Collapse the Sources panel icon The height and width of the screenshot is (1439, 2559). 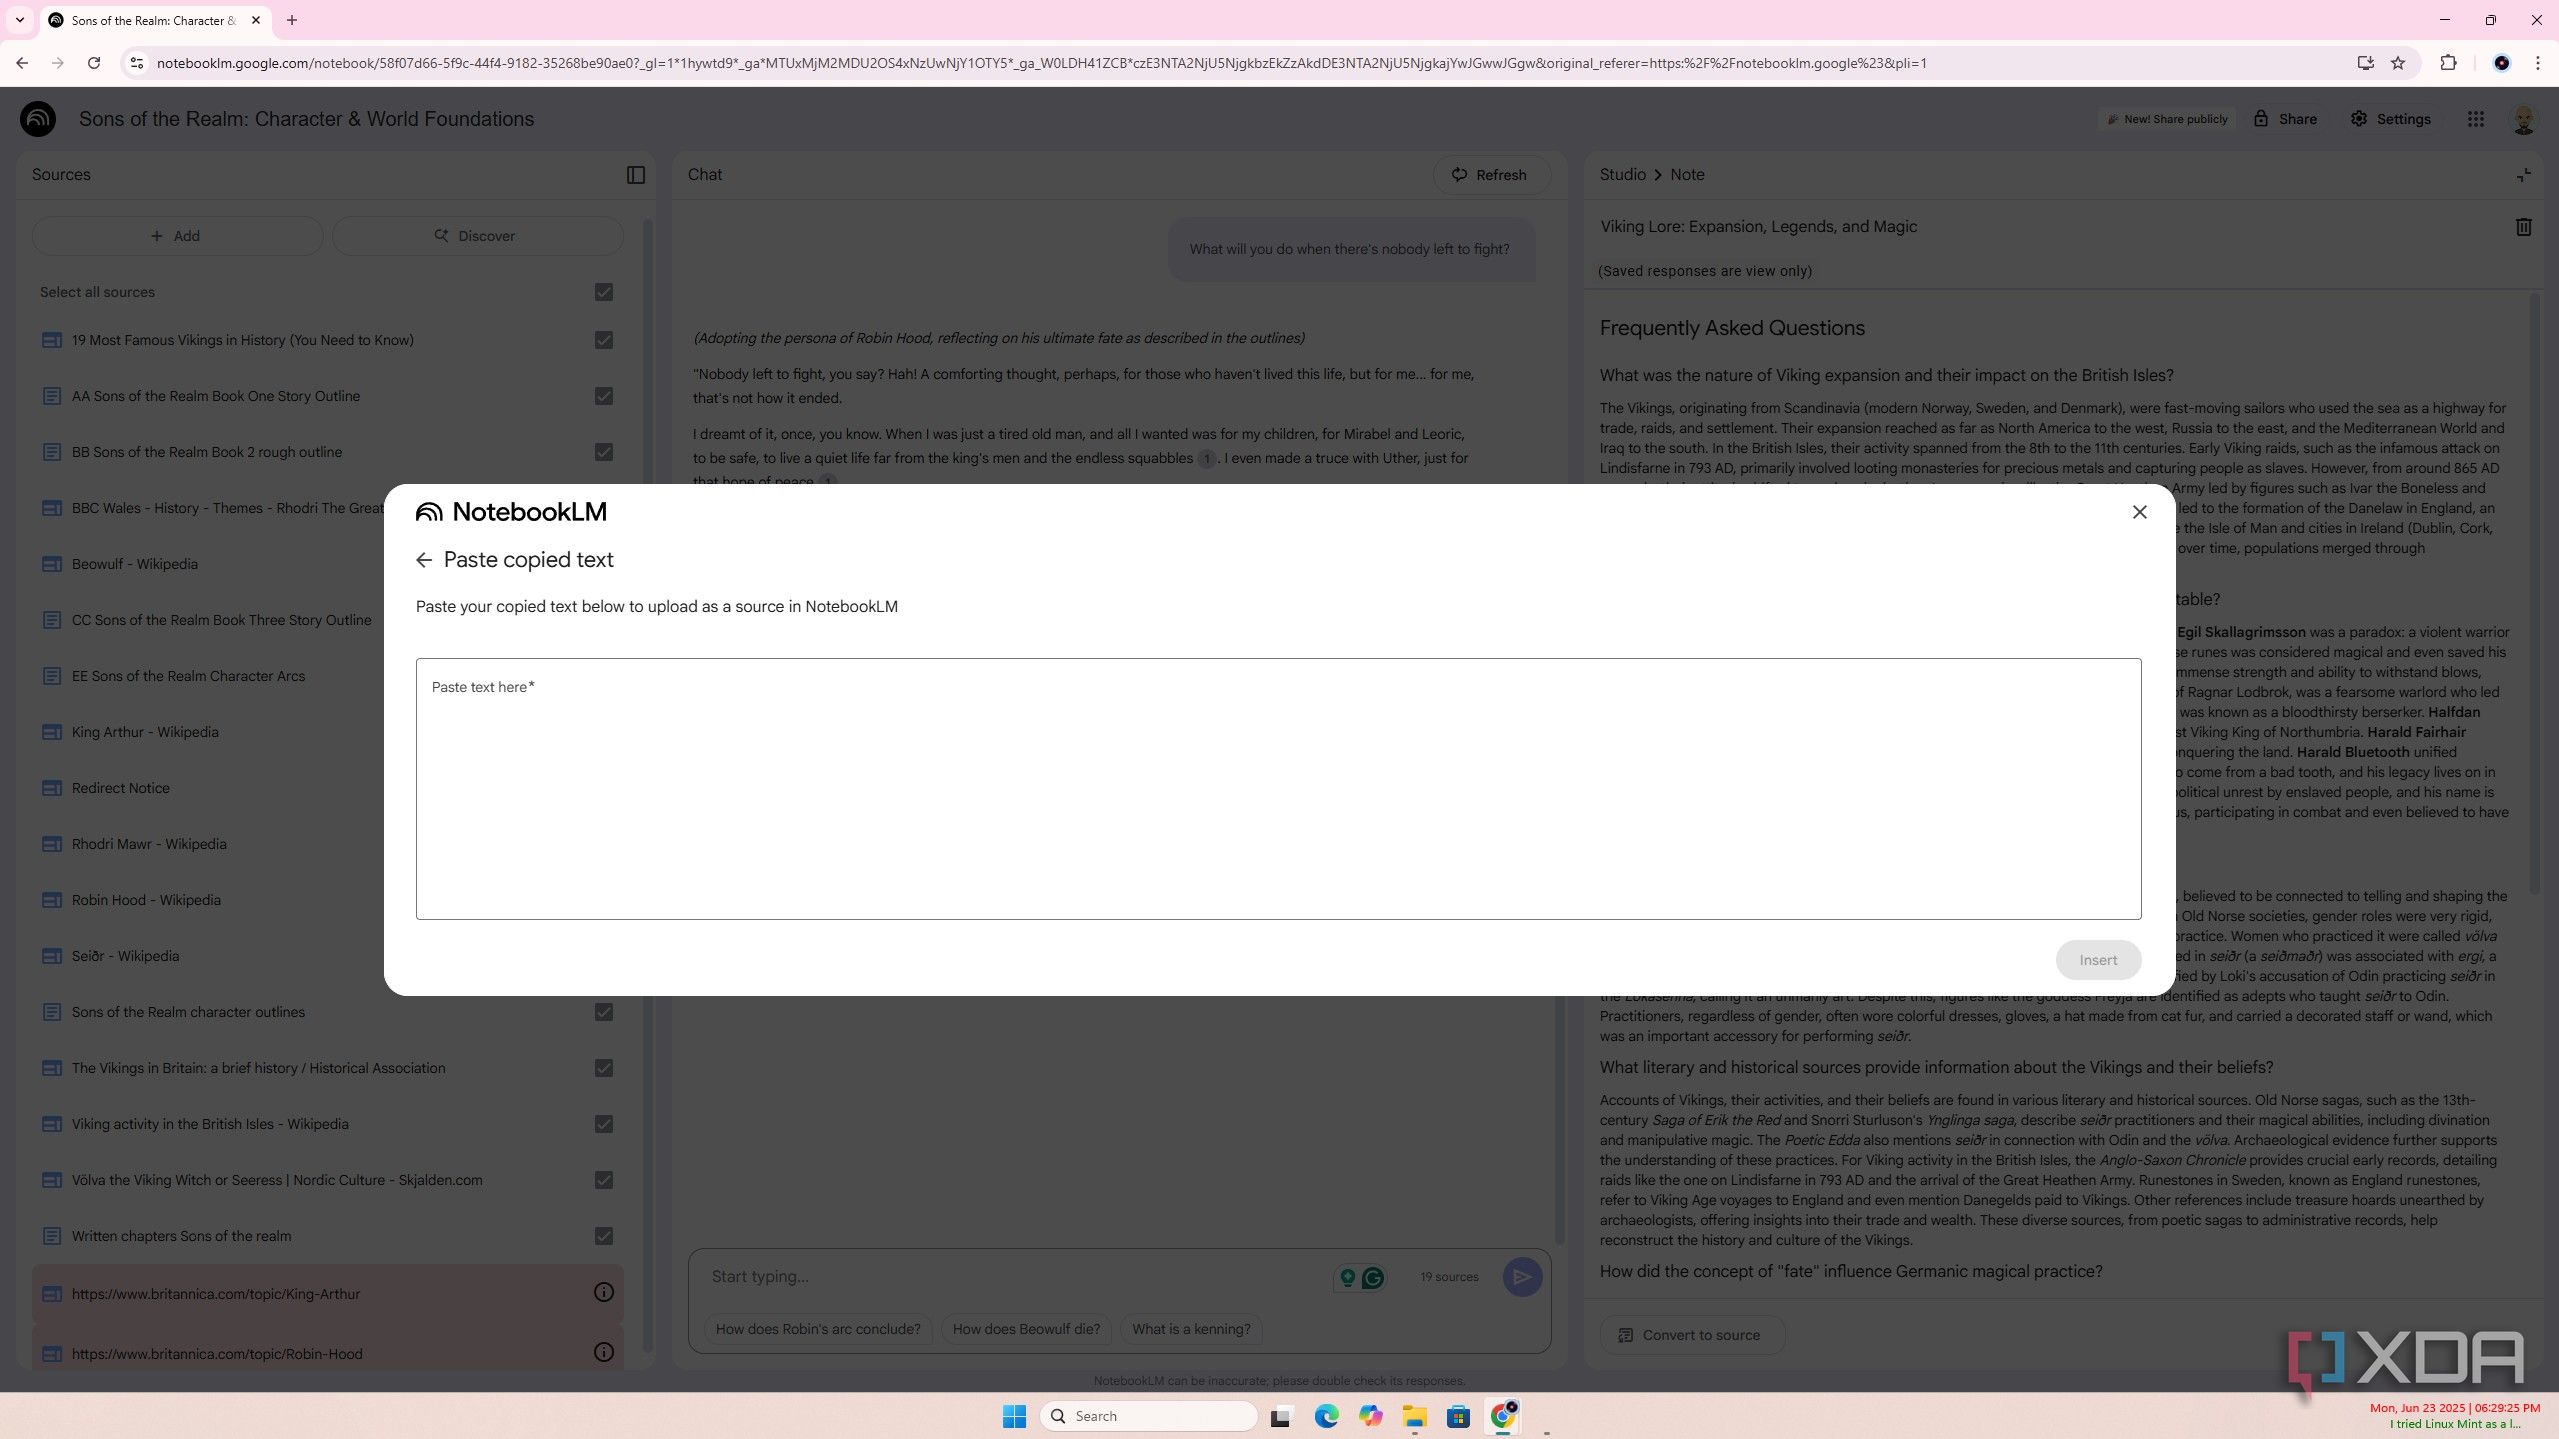point(636,175)
